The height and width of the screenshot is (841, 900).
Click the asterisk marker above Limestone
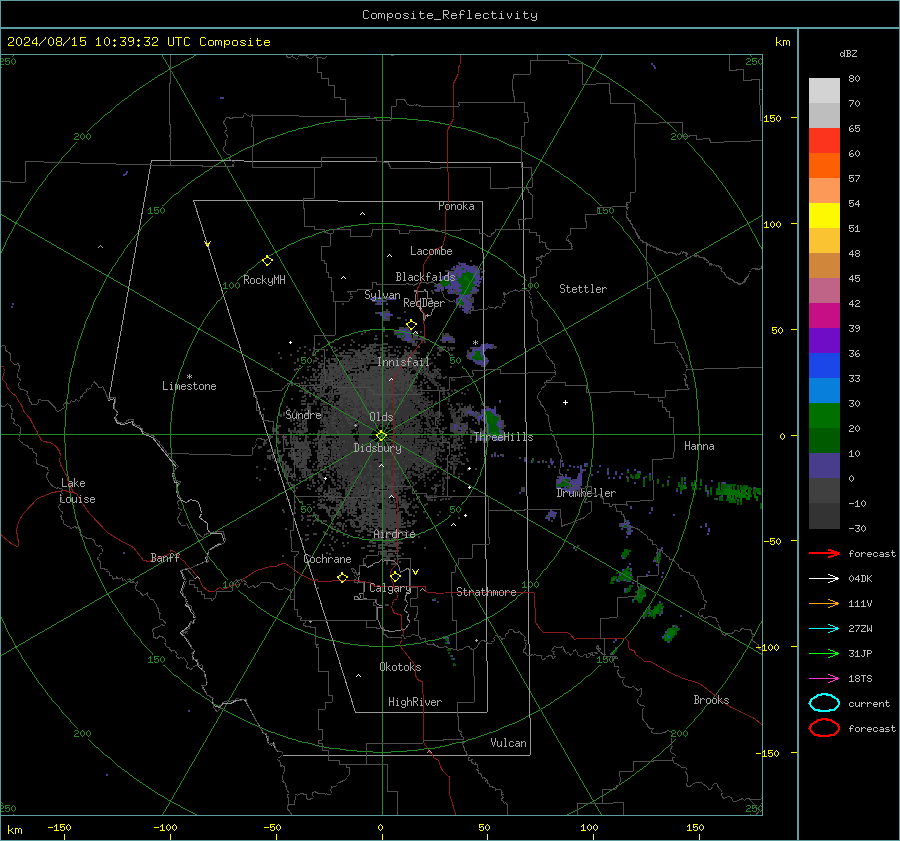click(189, 377)
